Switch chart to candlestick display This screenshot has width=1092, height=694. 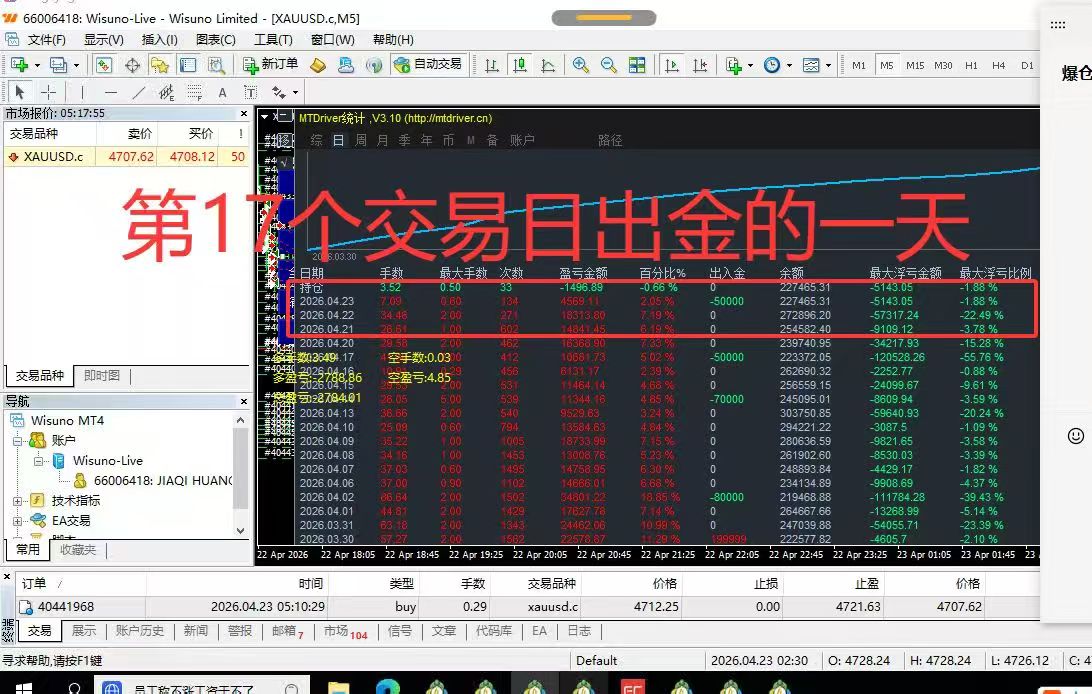(x=521, y=65)
